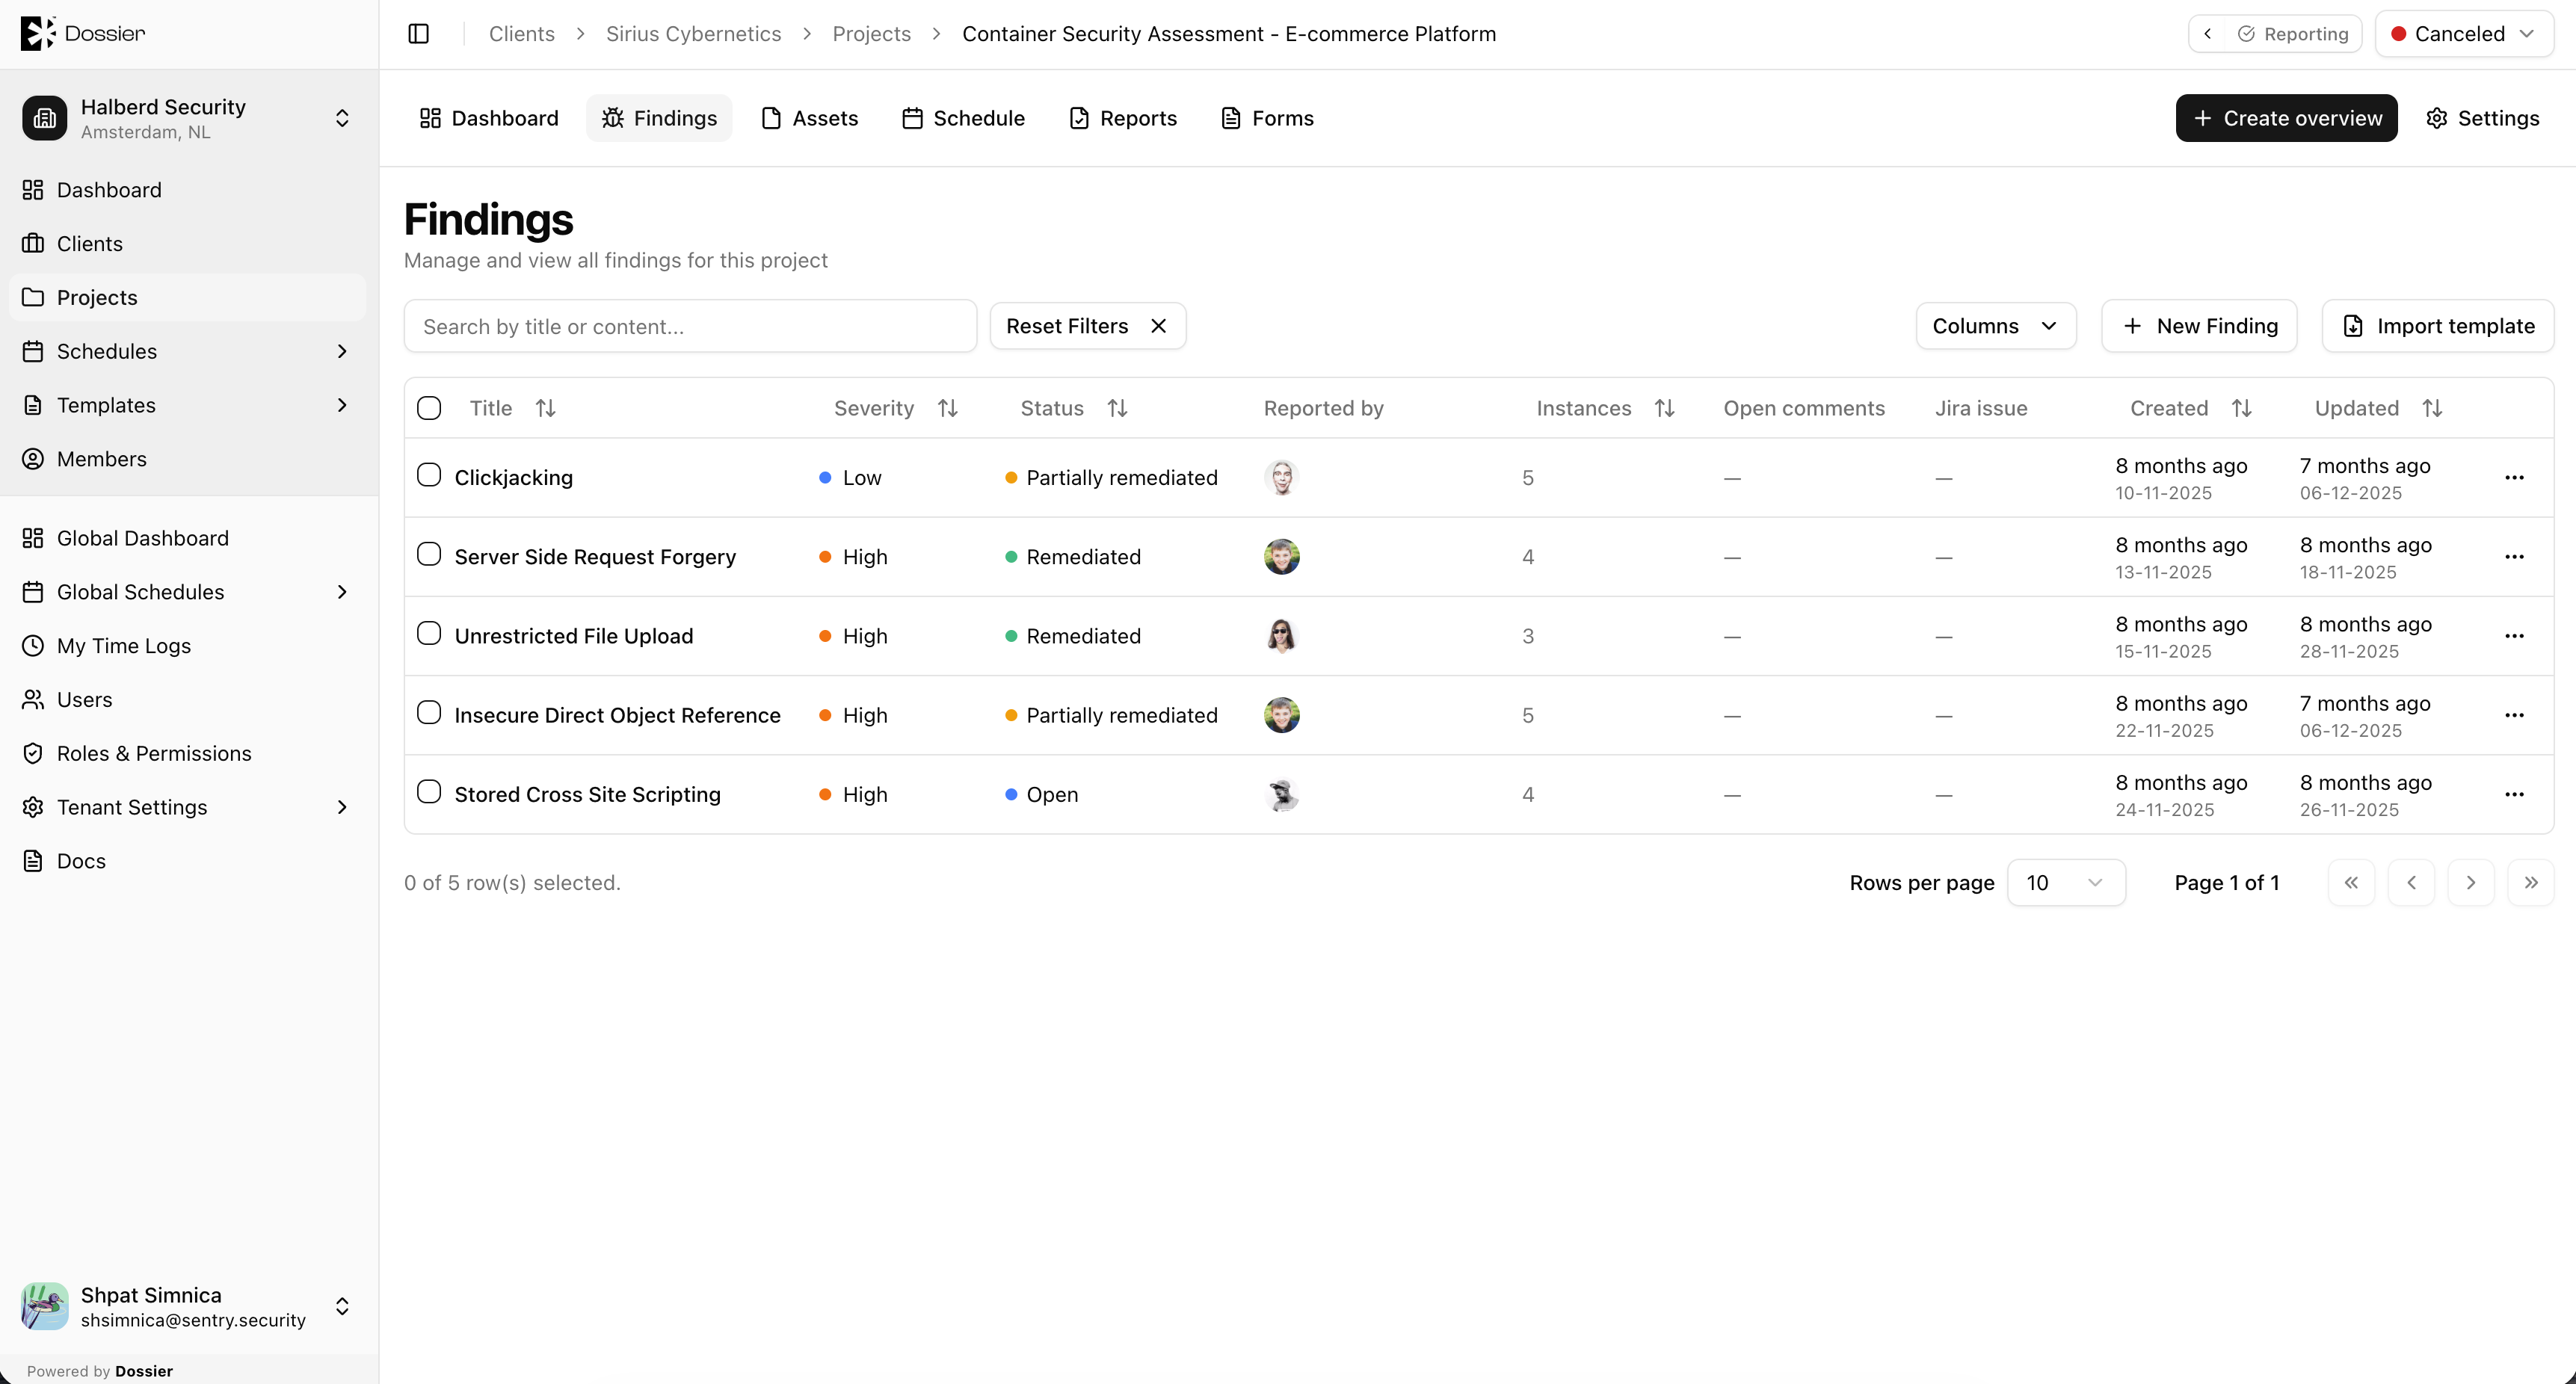
Task: Open rows per page dropdown
Action: click(x=2066, y=883)
